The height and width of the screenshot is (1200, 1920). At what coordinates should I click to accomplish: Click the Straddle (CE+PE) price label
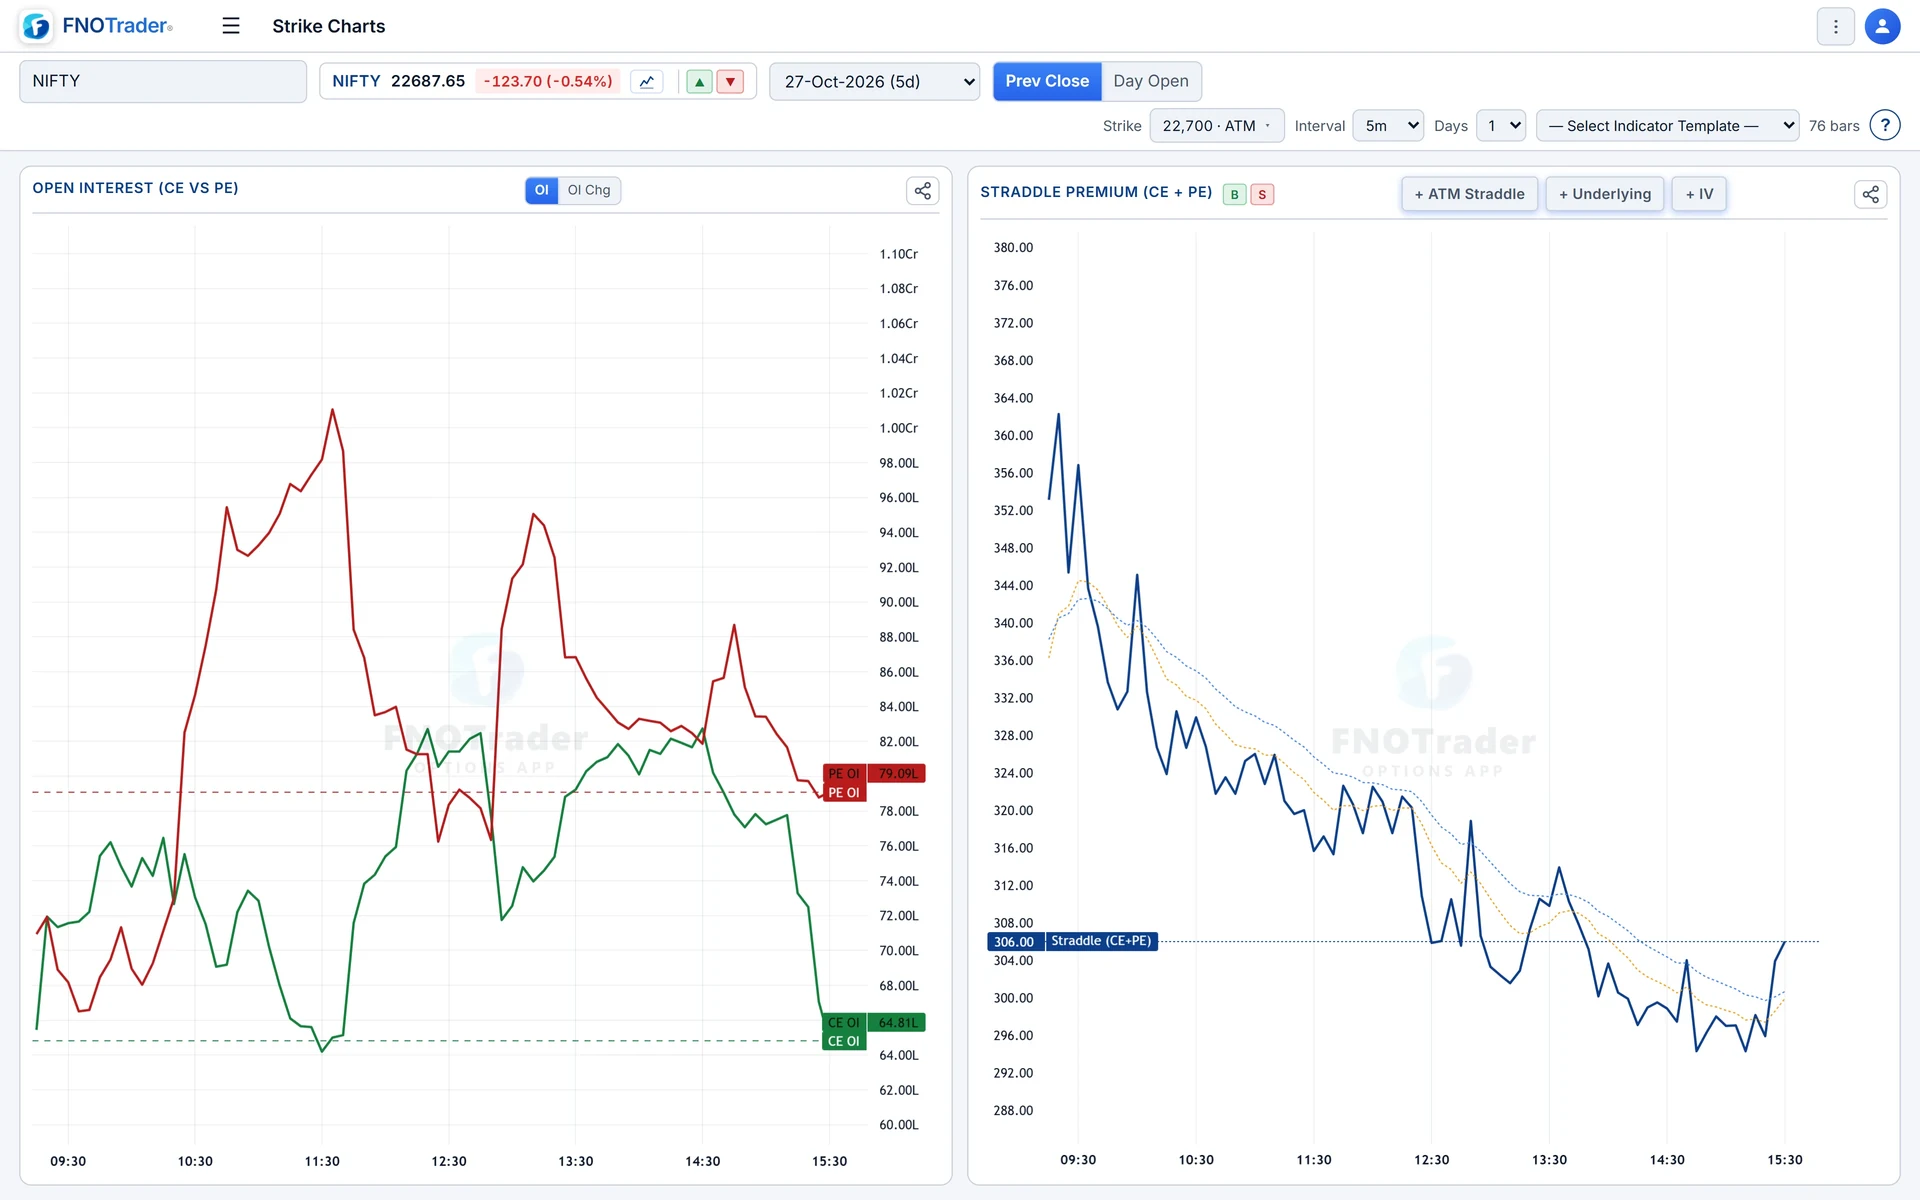point(1101,941)
